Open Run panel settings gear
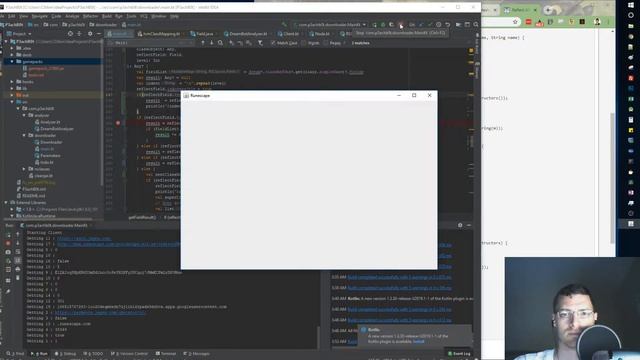The height and width of the screenshot is (360, 640). (460, 225)
